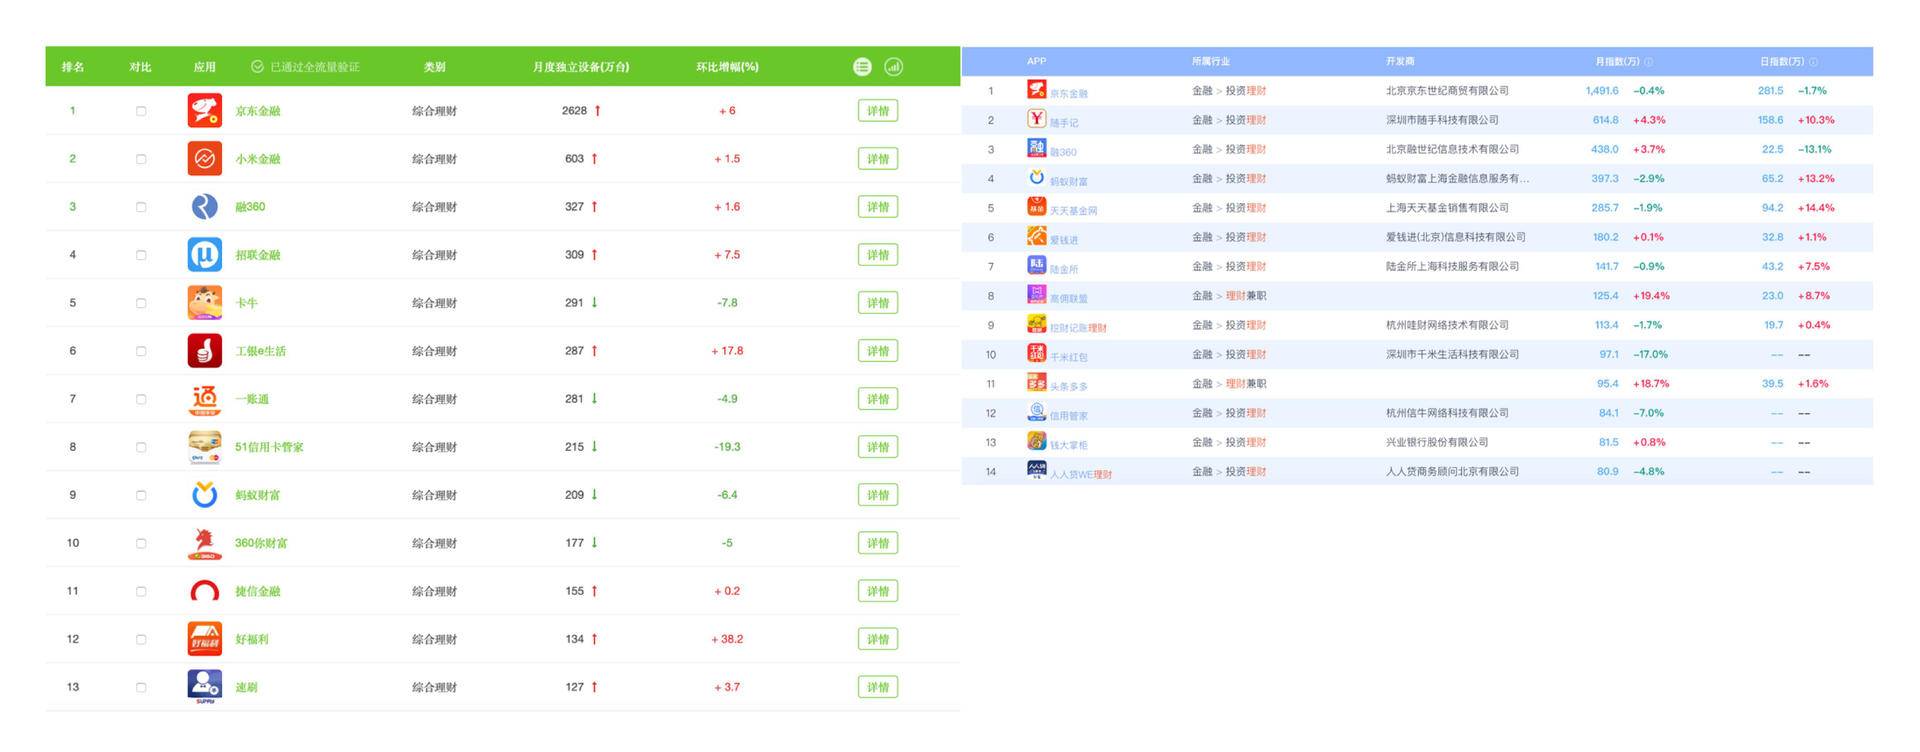Switch to chart view icon in green header
This screenshot has width=1920, height=752.
[x=894, y=67]
